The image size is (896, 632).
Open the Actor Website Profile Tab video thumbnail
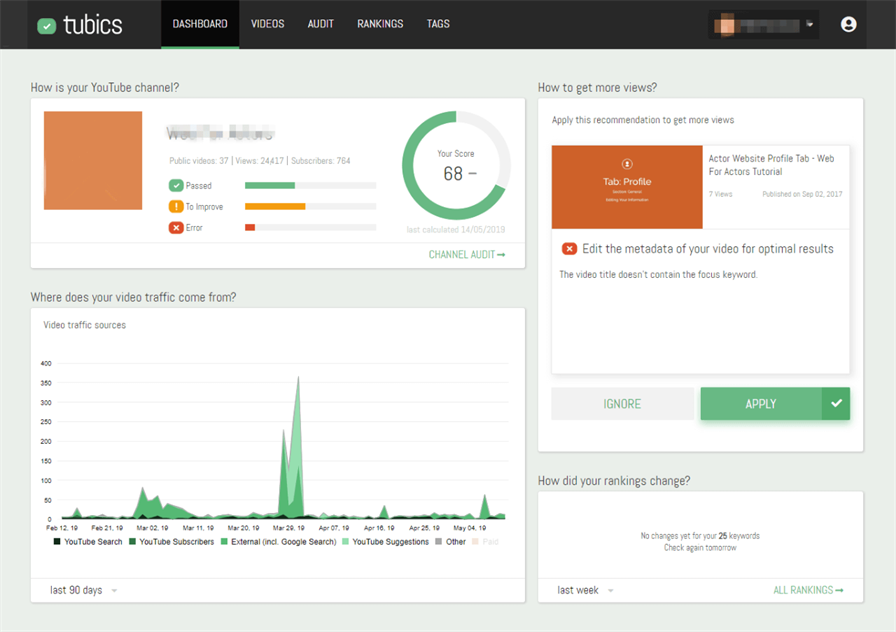pyautogui.click(x=627, y=187)
